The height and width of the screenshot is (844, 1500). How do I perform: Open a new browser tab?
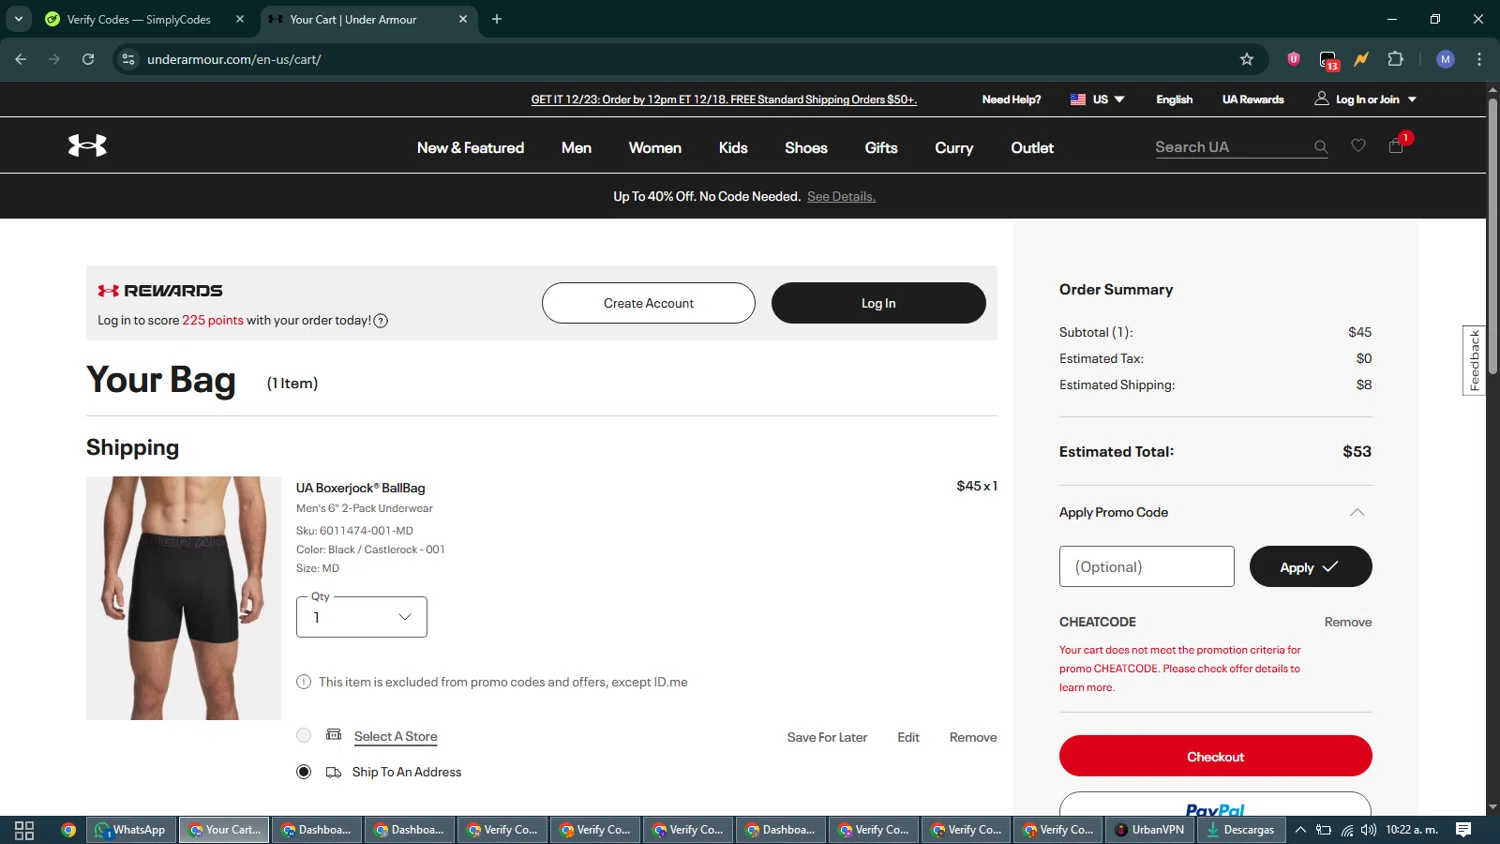(x=497, y=19)
